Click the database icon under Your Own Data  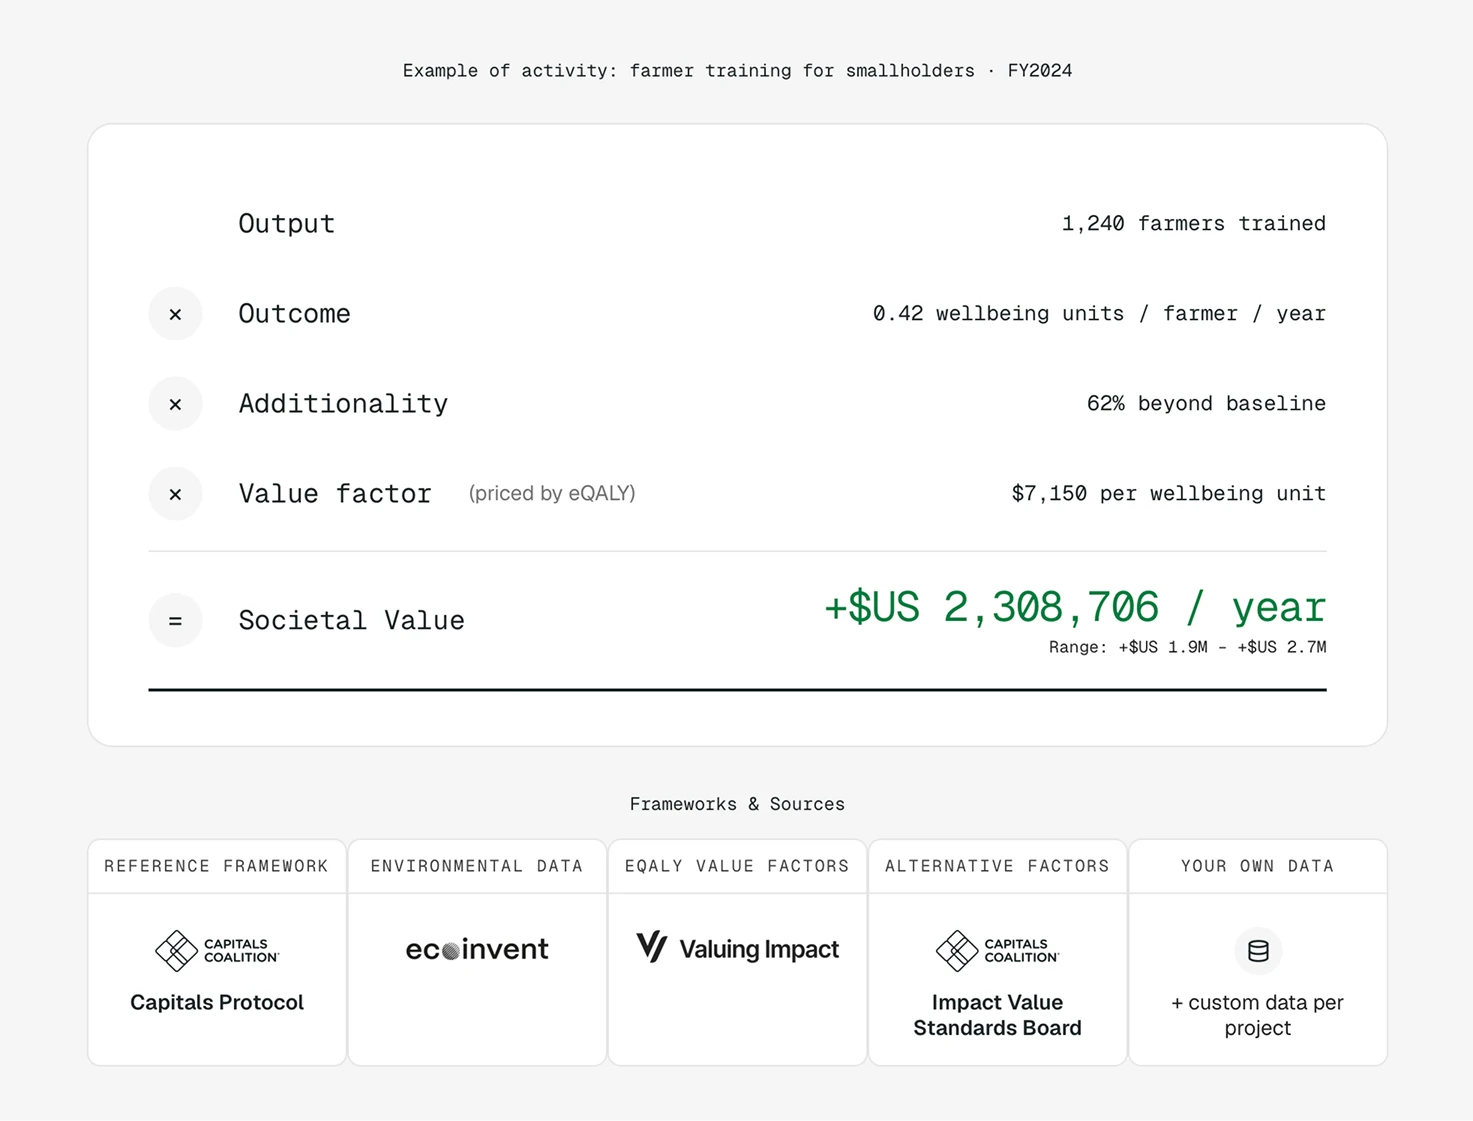click(x=1258, y=951)
